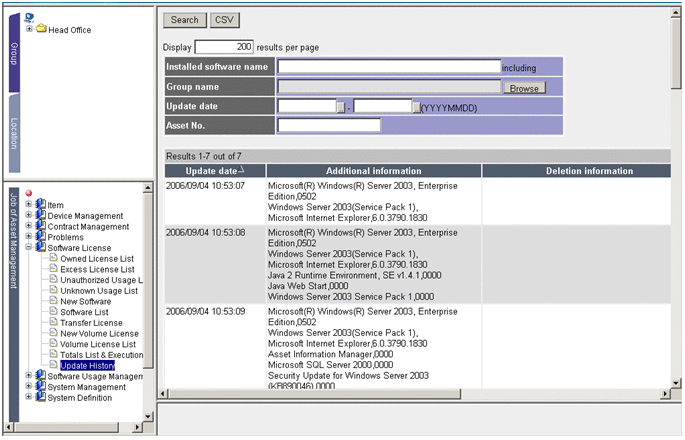This screenshot has height=440, width=685.
Task: Click the Software List page icon
Action: (53, 312)
